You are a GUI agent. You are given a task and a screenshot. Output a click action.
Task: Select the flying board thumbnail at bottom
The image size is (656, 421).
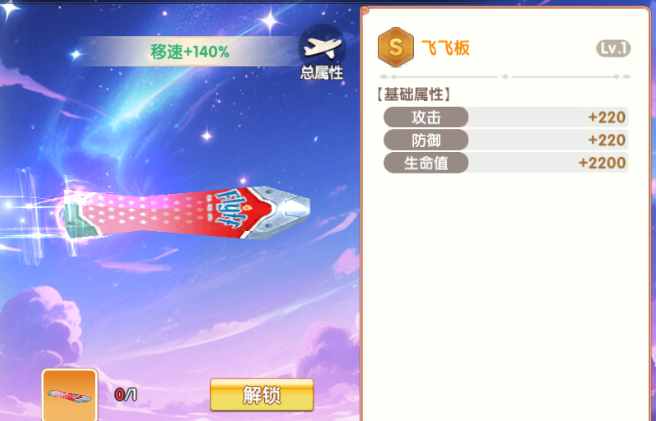click(69, 395)
